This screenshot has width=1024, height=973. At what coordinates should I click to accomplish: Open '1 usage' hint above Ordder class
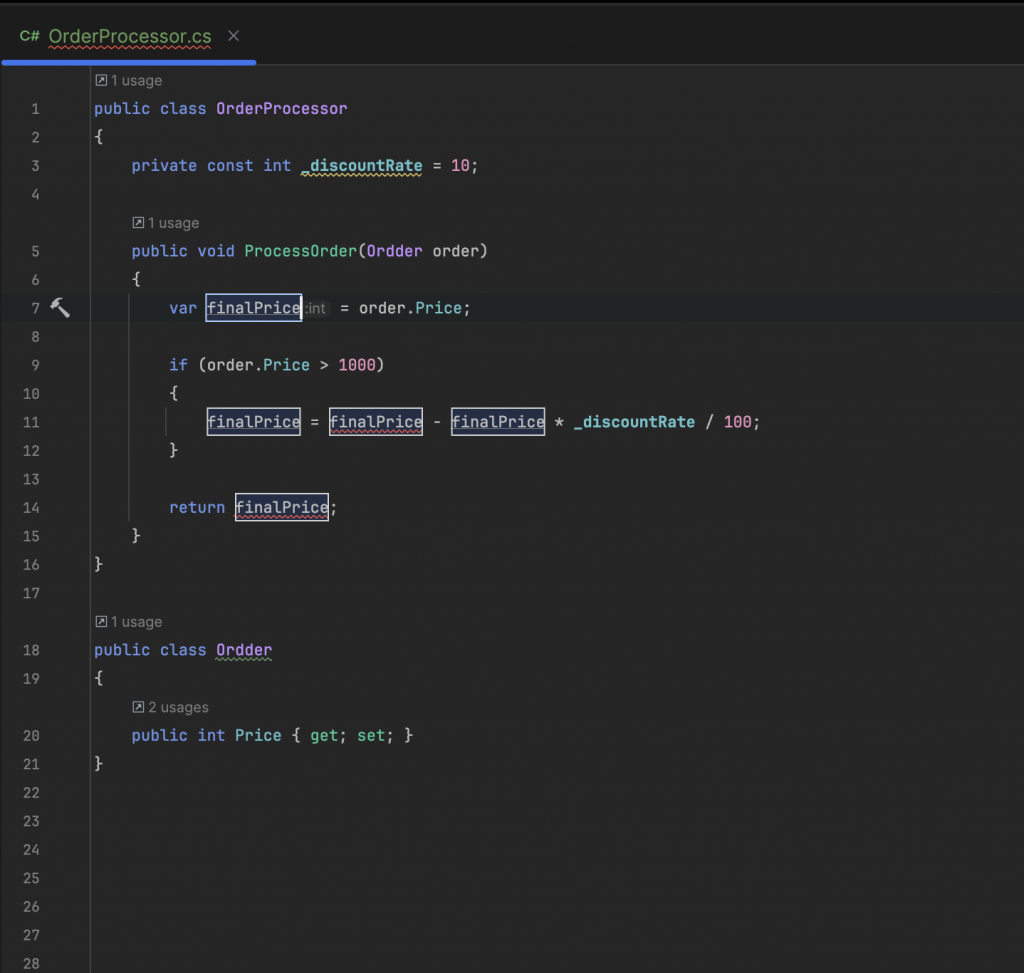click(129, 622)
